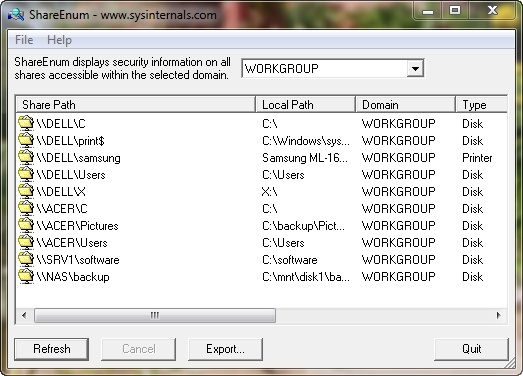Viewport: 523px width, 376px height.
Task: Click the \\DELL\samsung printer share icon
Action: pos(26,157)
